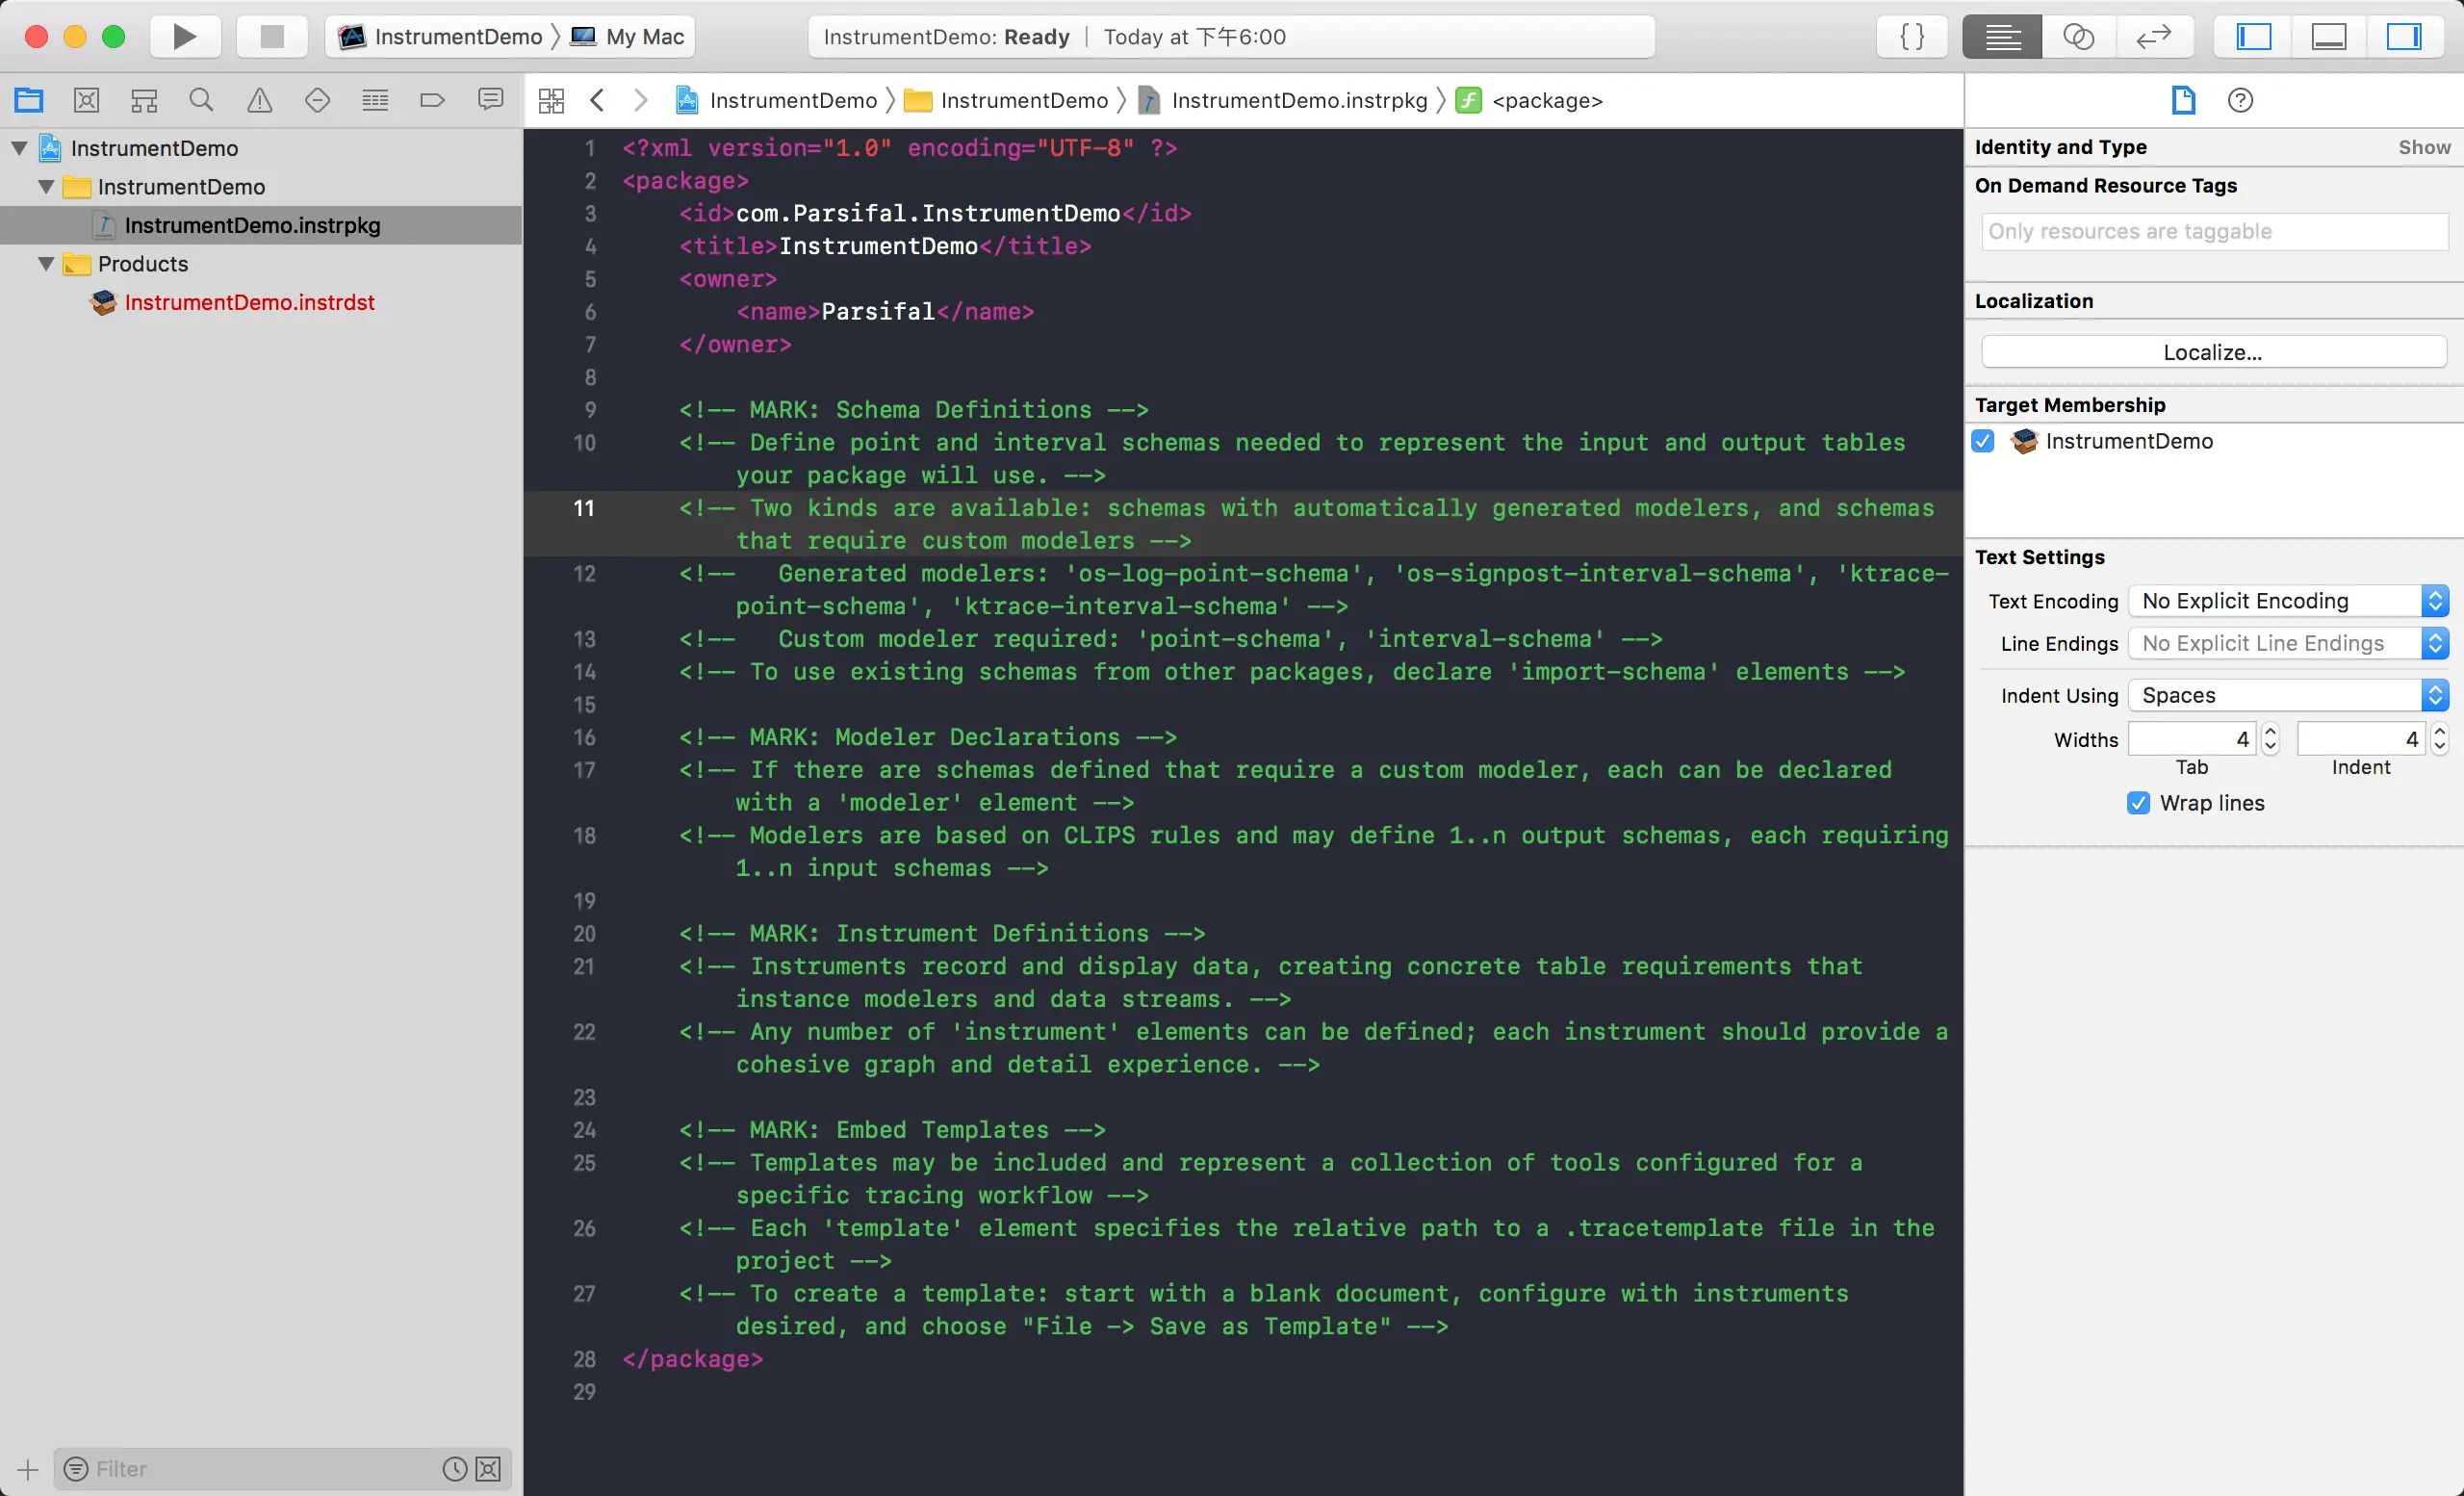This screenshot has width=2464, height=1496.
Task: Open the Indent Using Spaces dropdown
Action: tap(2287, 695)
